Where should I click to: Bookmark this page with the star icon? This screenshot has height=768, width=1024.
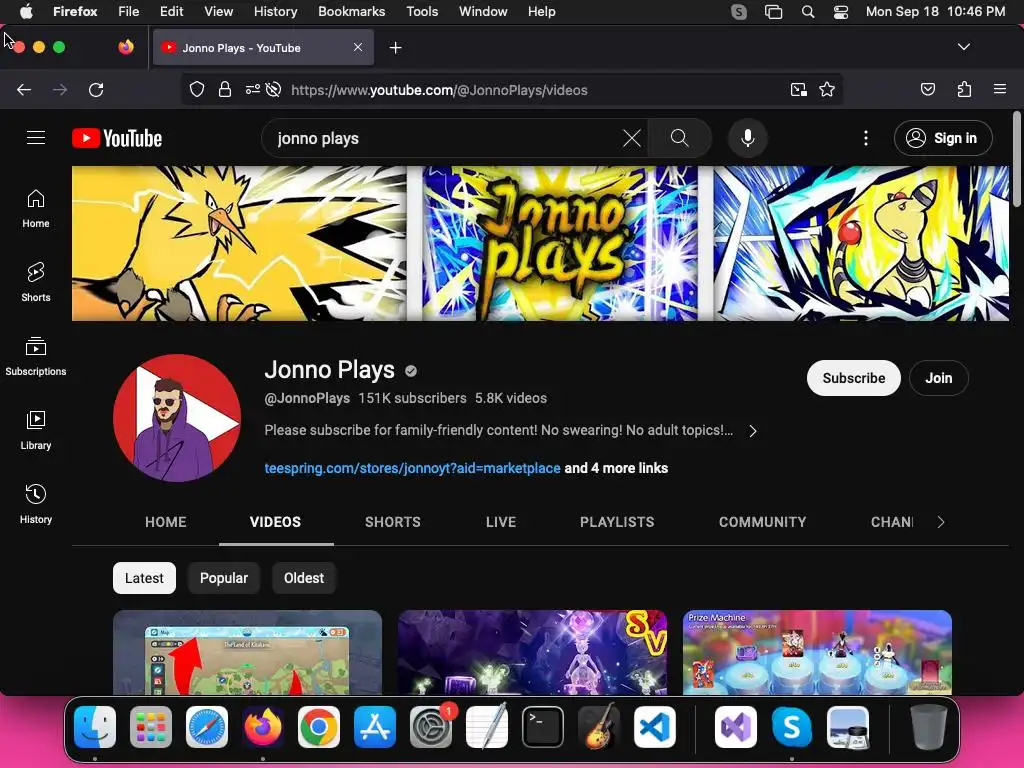[x=827, y=89]
